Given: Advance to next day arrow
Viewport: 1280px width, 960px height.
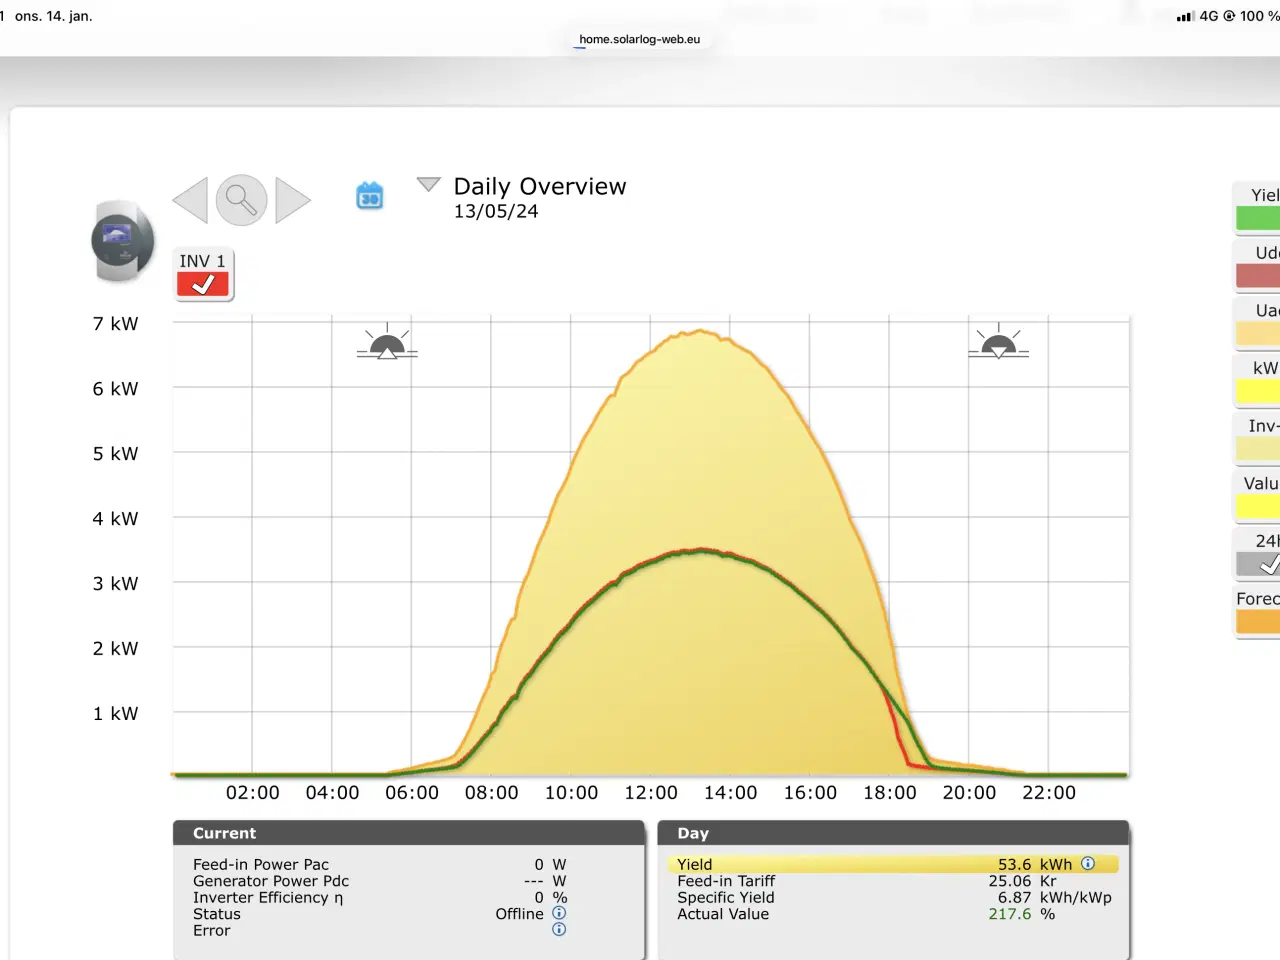Looking at the screenshot, I should [x=292, y=200].
